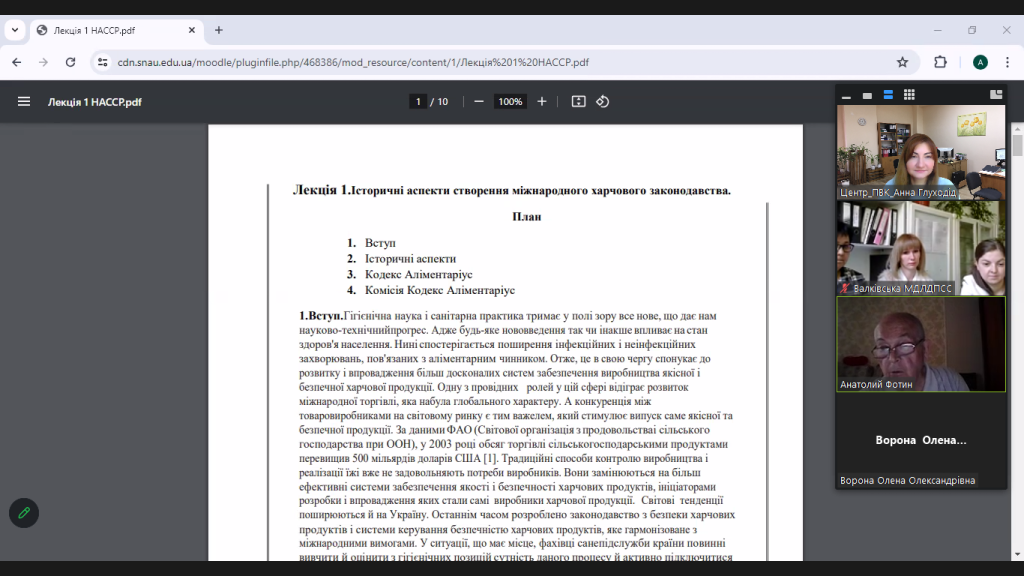This screenshot has width=1024, height=576.
Task: Open a new browser tab
Action: [x=219, y=30]
